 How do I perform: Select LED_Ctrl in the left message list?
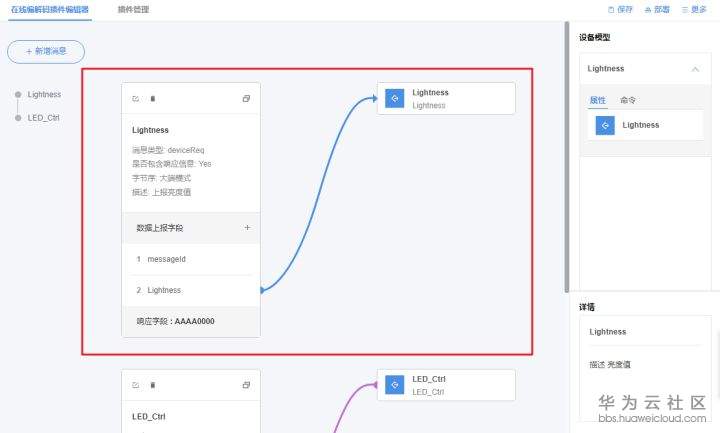click(44, 118)
